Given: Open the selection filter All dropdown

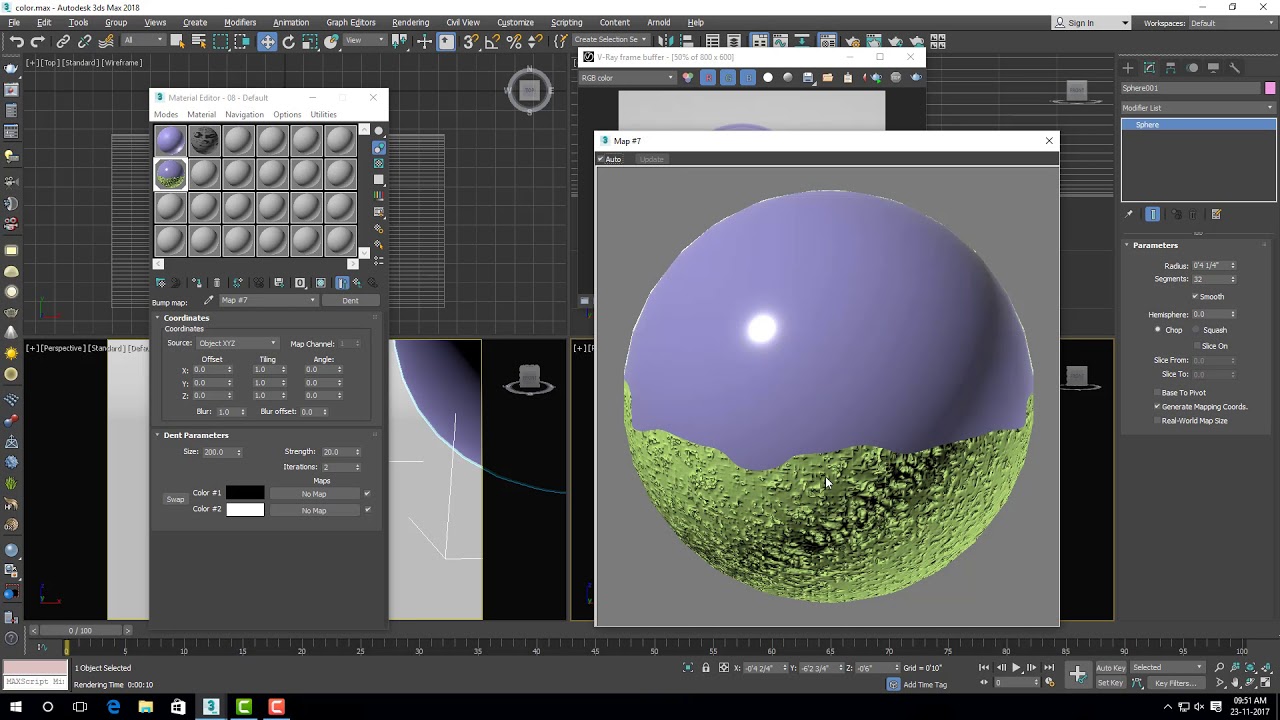Looking at the screenshot, I should [143, 41].
